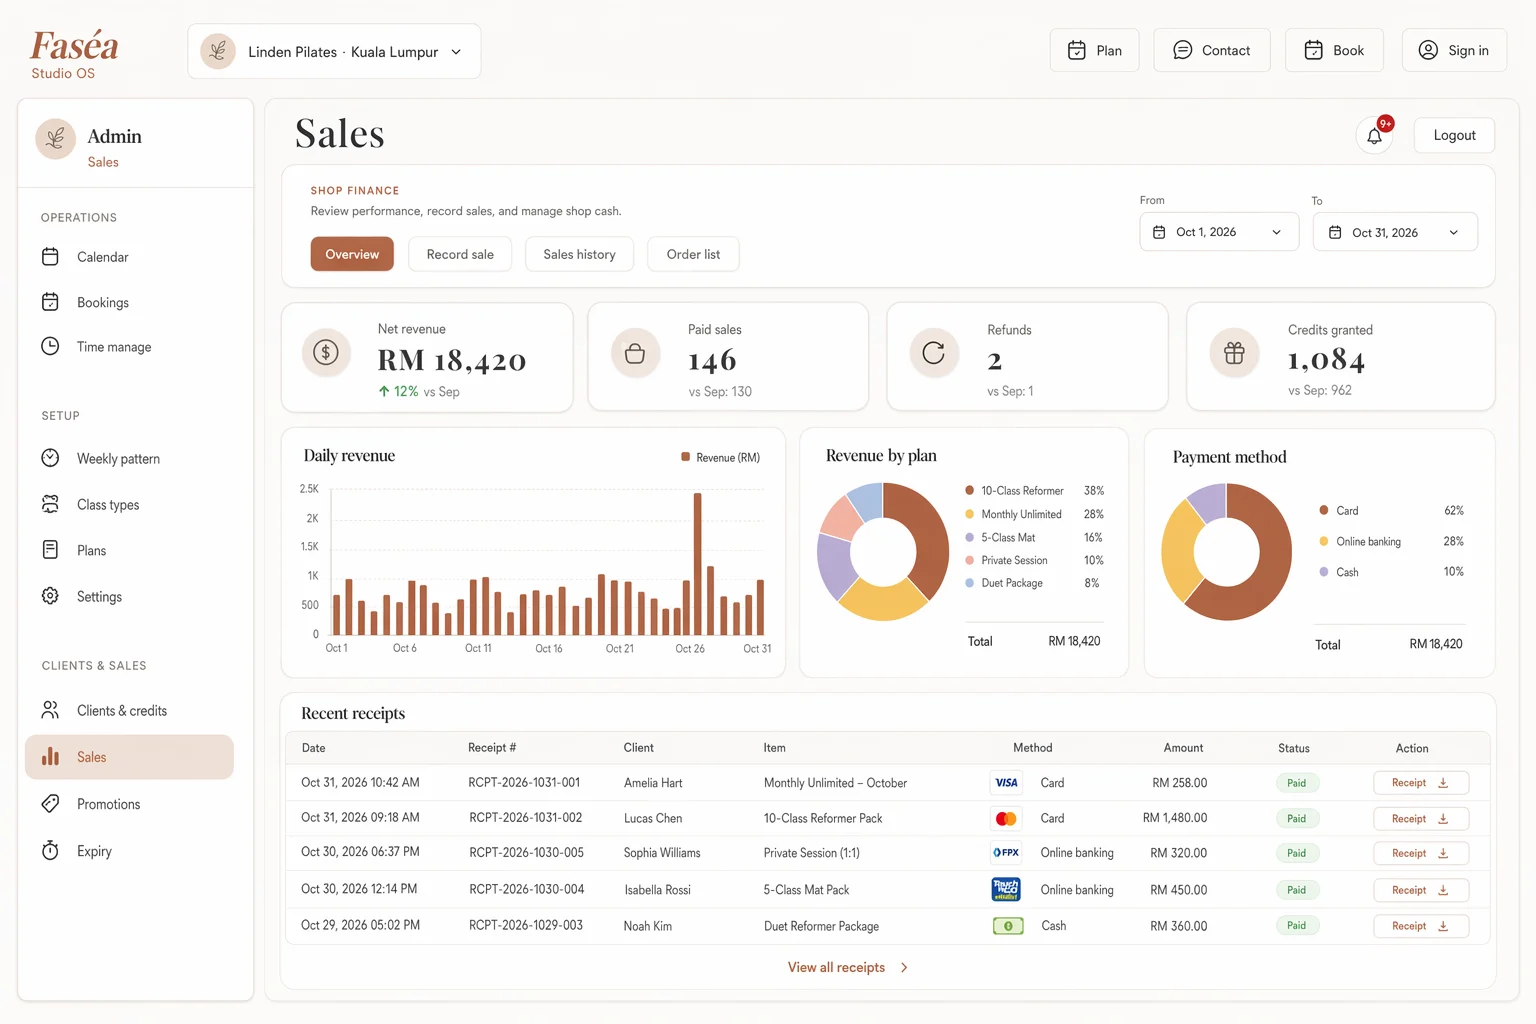Click the Touch 'n Go logo in Isabella Rossi row
This screenshot has height=1024, width=1536.
pos(1006,889)
